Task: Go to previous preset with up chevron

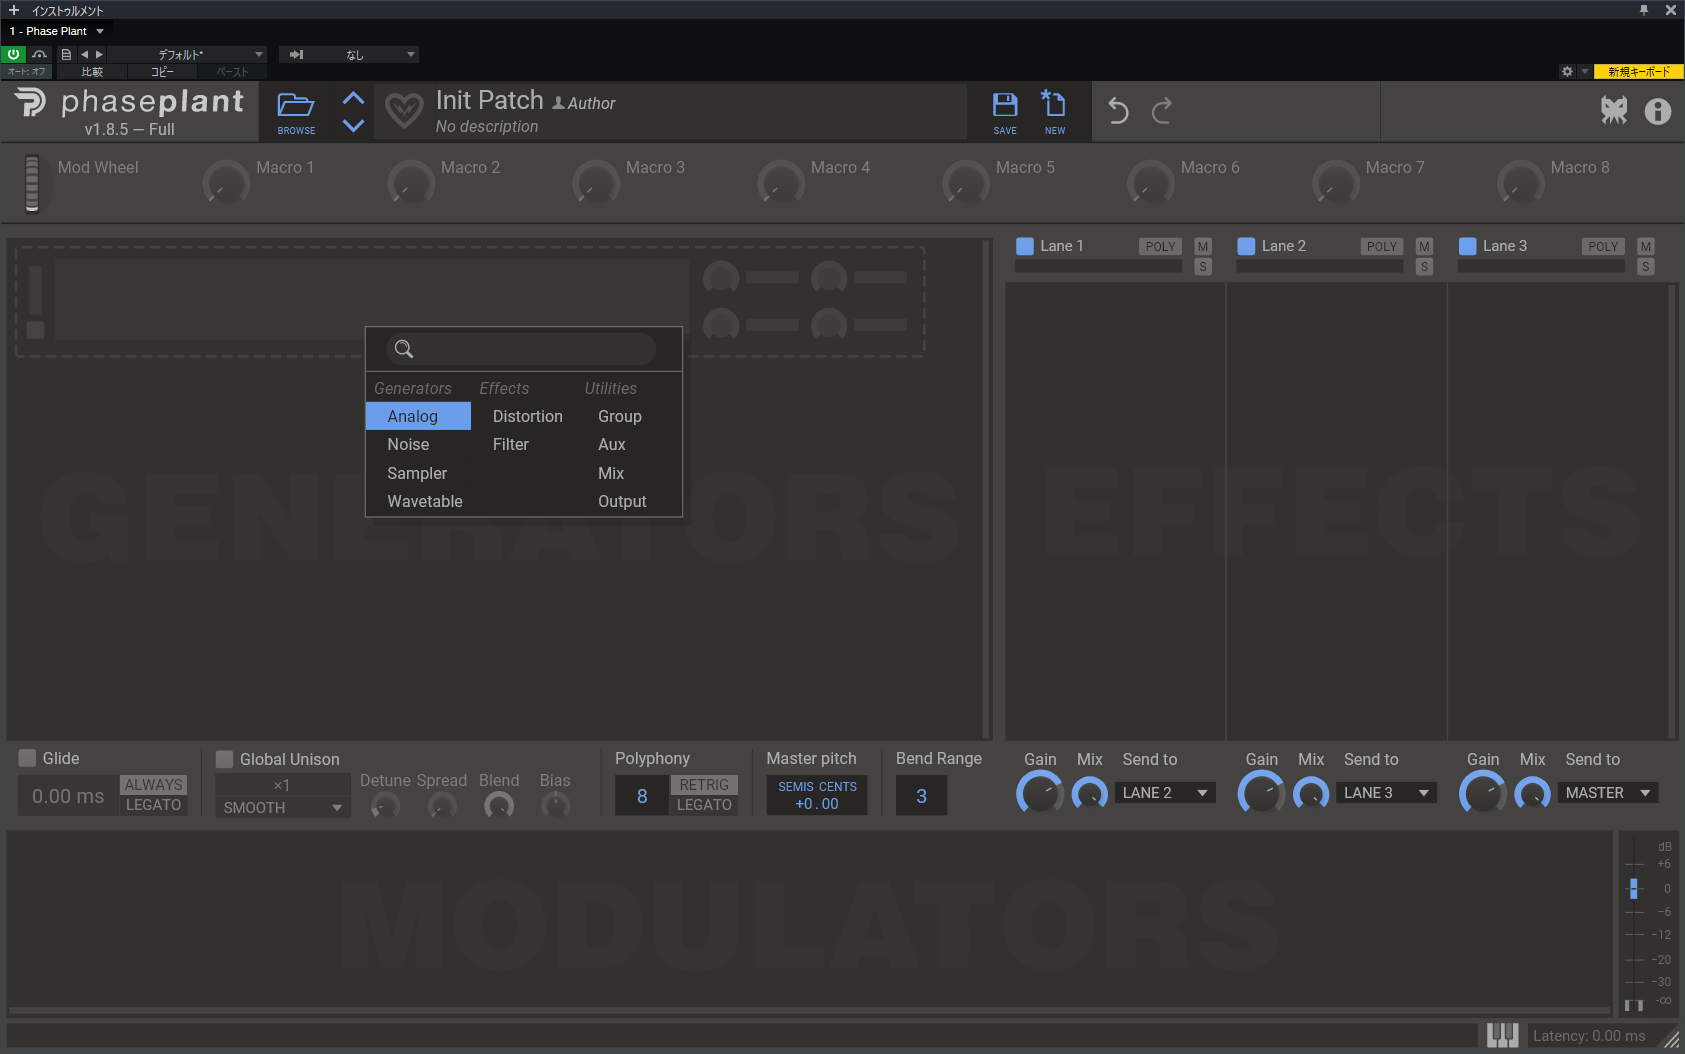Action: (x=353, y=98)
